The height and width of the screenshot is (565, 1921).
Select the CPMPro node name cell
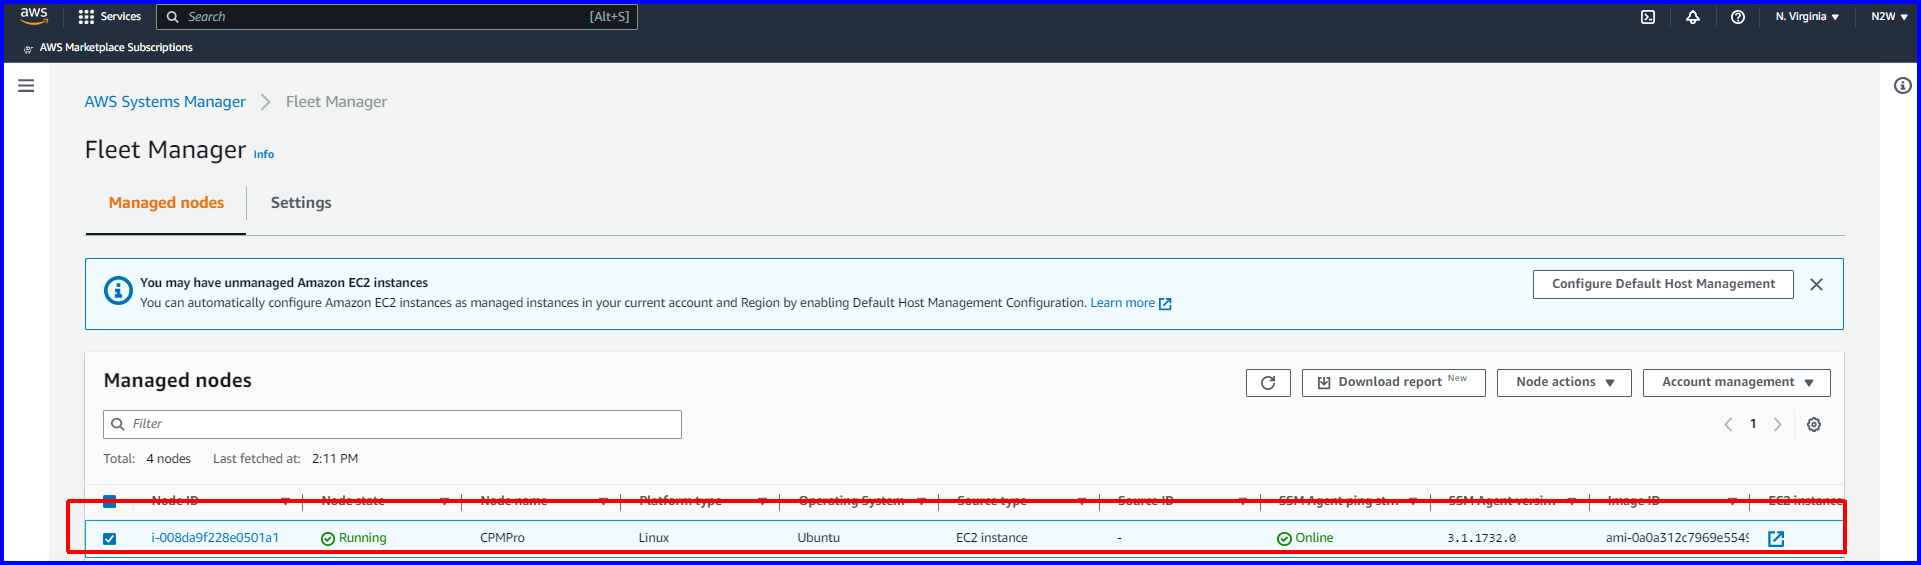pos(502,538)
